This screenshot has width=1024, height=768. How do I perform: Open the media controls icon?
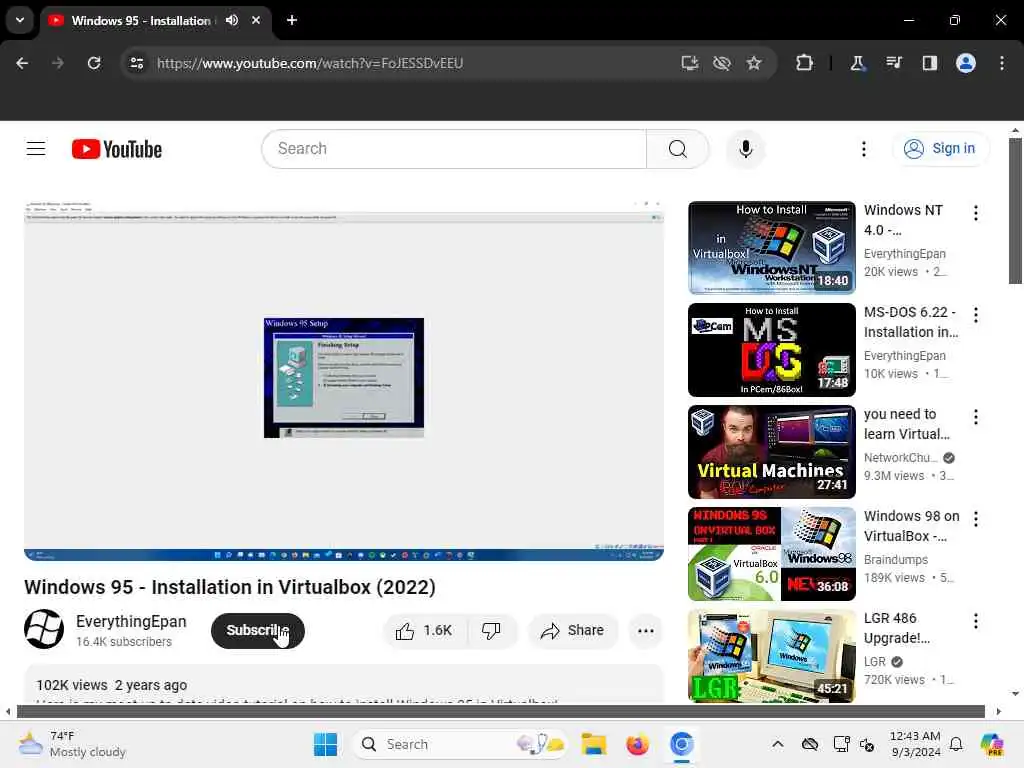893,63
